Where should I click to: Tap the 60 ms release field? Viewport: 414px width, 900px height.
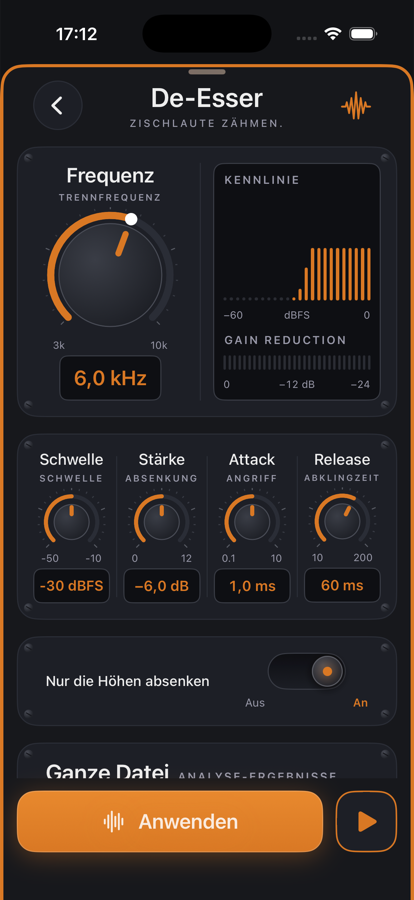[x=342, y=585]
